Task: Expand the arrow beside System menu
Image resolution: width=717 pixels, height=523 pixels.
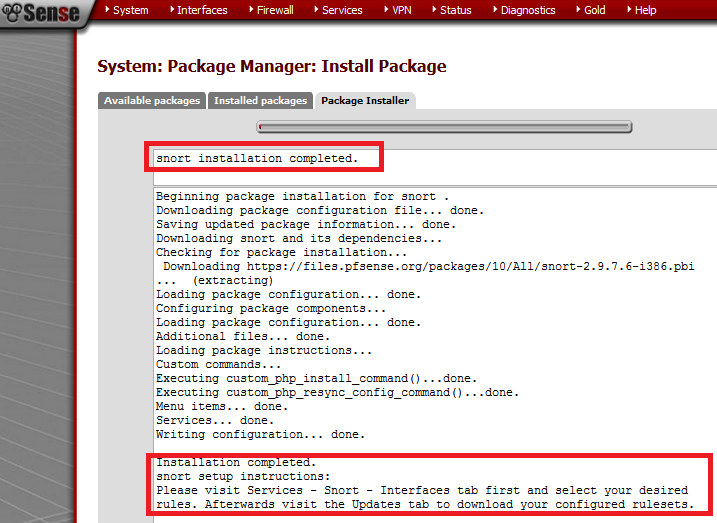Action: pyautogui.click(x=107, y=10)
